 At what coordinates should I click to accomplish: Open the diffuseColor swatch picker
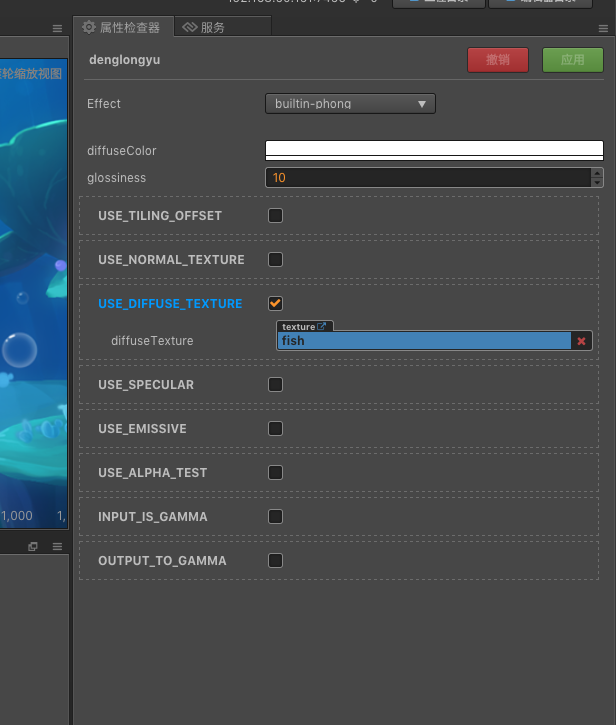click(x=434, y=150)
